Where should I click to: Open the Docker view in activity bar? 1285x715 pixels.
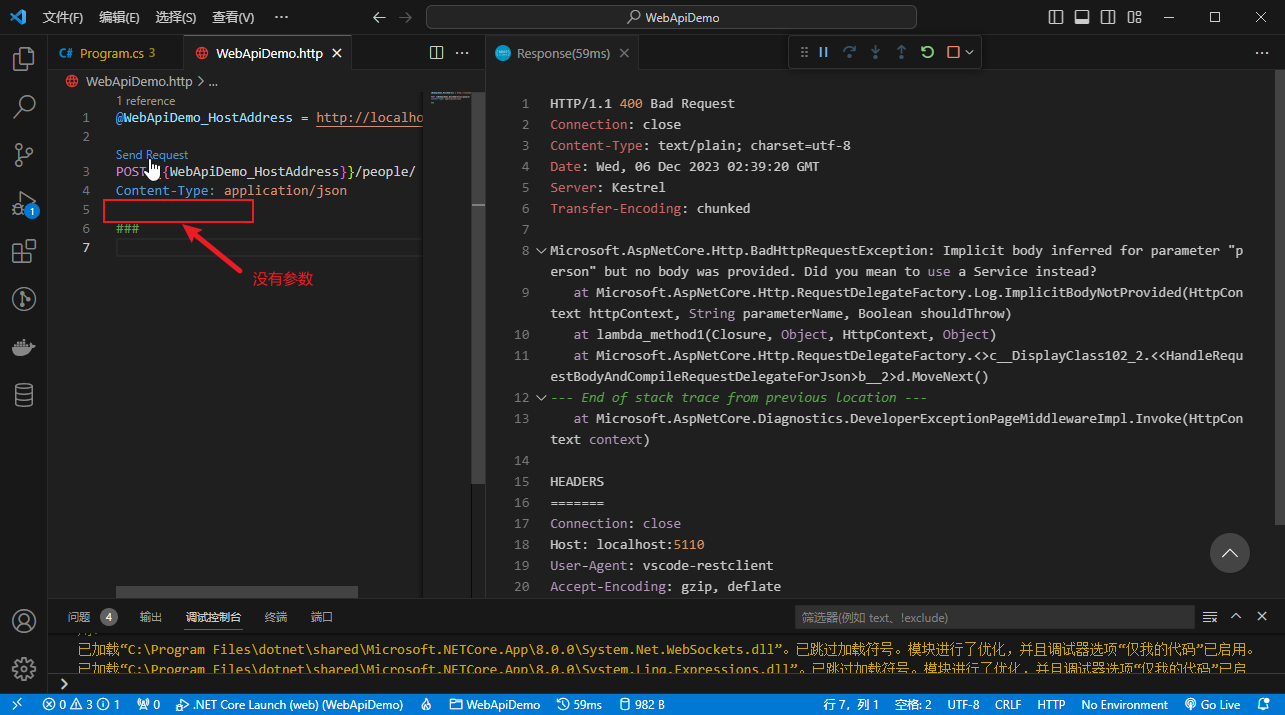(x=24, y=347)
